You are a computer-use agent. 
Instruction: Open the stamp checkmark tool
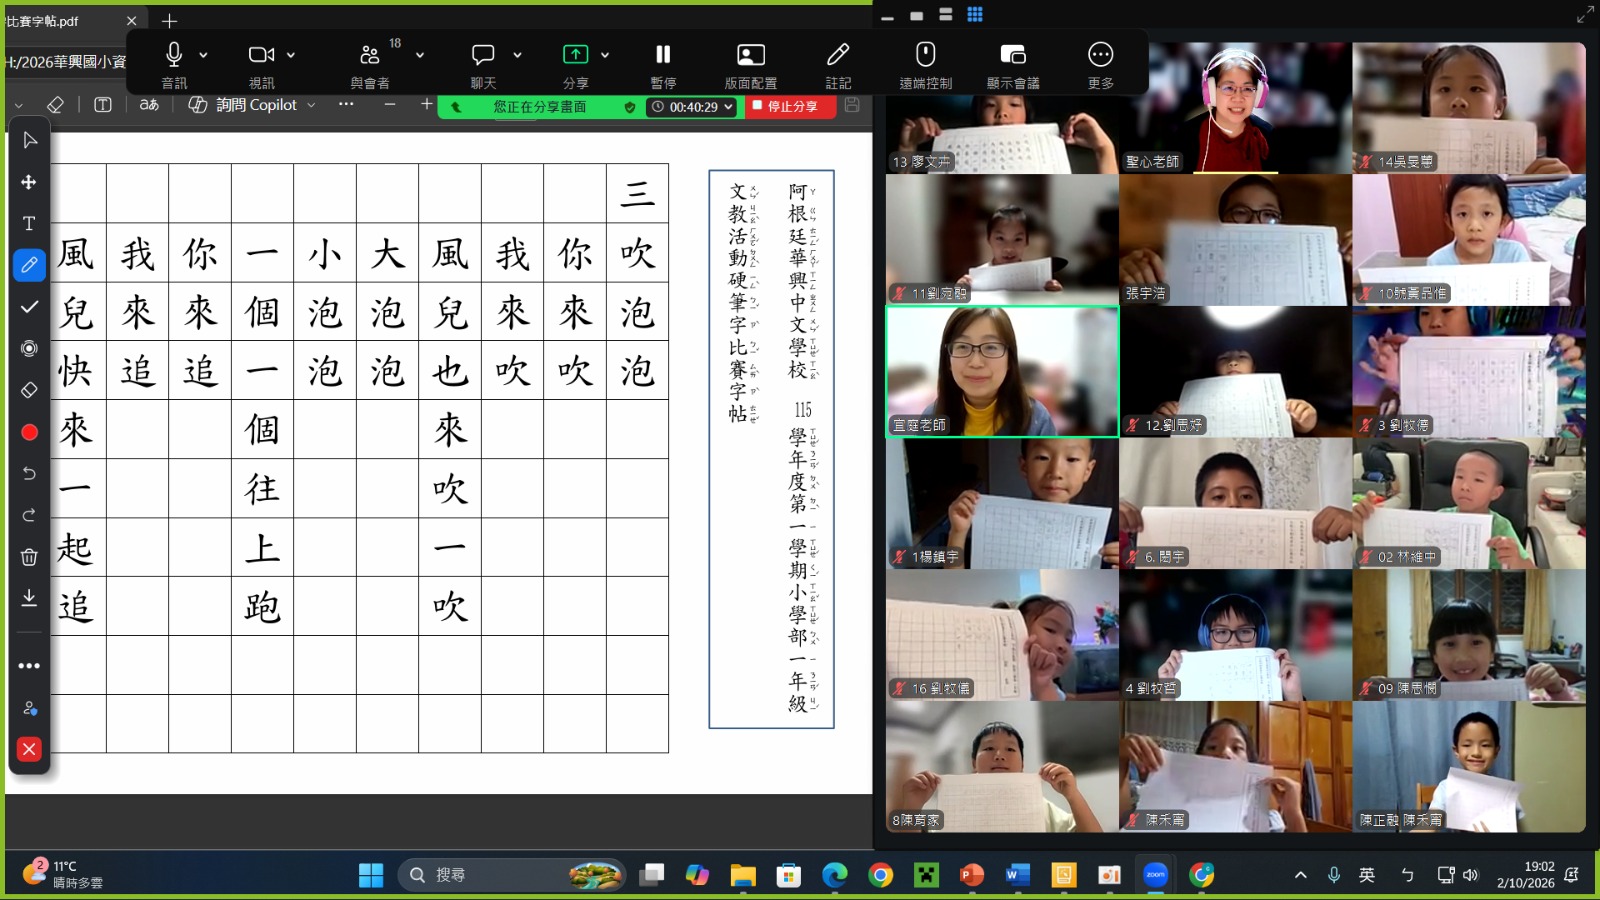pos(29,307)
